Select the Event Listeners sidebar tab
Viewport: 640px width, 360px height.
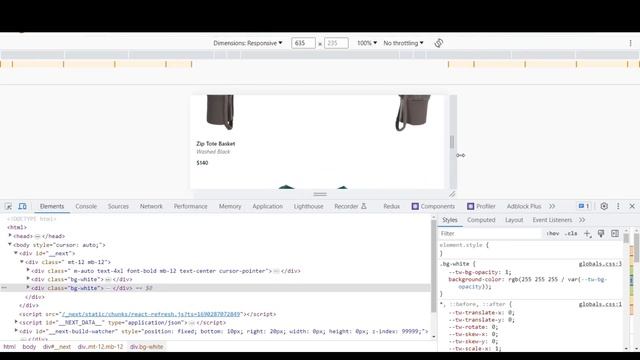(552, 220)
